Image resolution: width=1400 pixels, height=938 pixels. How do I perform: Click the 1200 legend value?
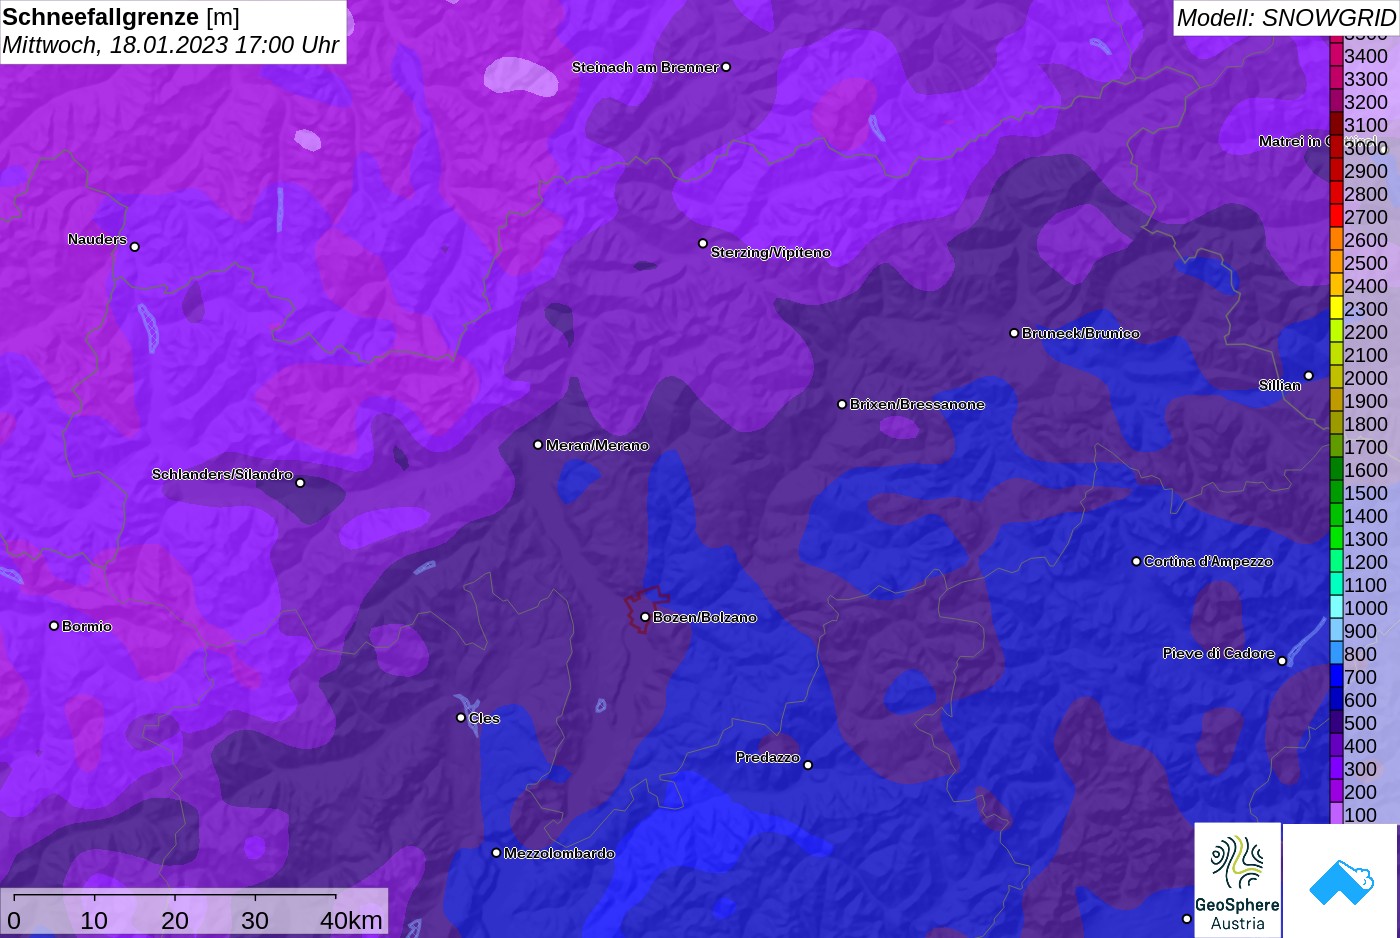click(x=1366, y=562)
